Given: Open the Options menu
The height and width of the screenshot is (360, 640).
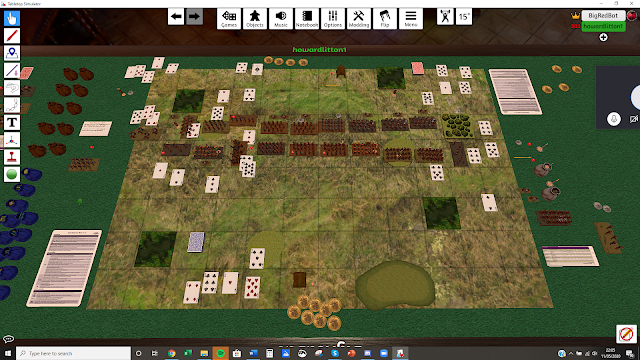Looking at the screenshot, I should coord(333,18).
